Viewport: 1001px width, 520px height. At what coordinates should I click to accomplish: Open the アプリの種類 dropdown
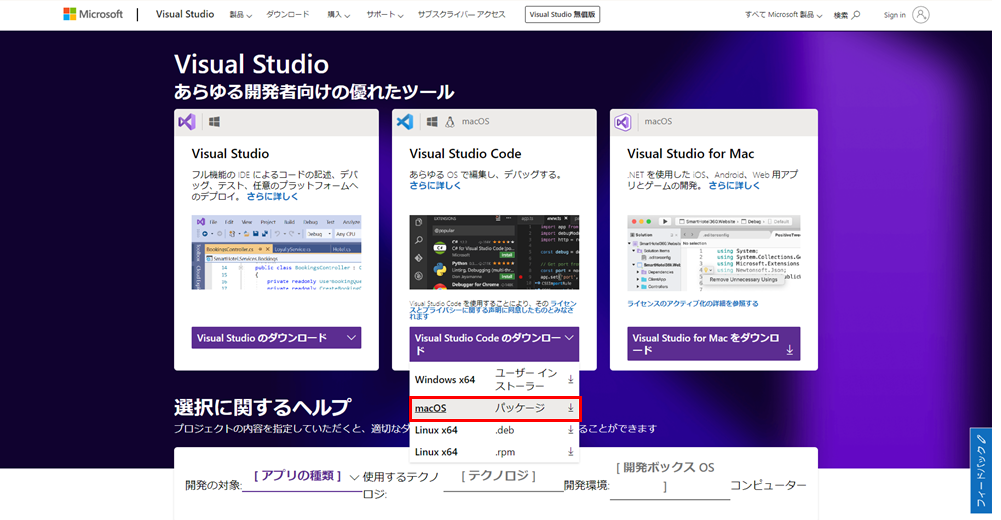click(301, 477)
